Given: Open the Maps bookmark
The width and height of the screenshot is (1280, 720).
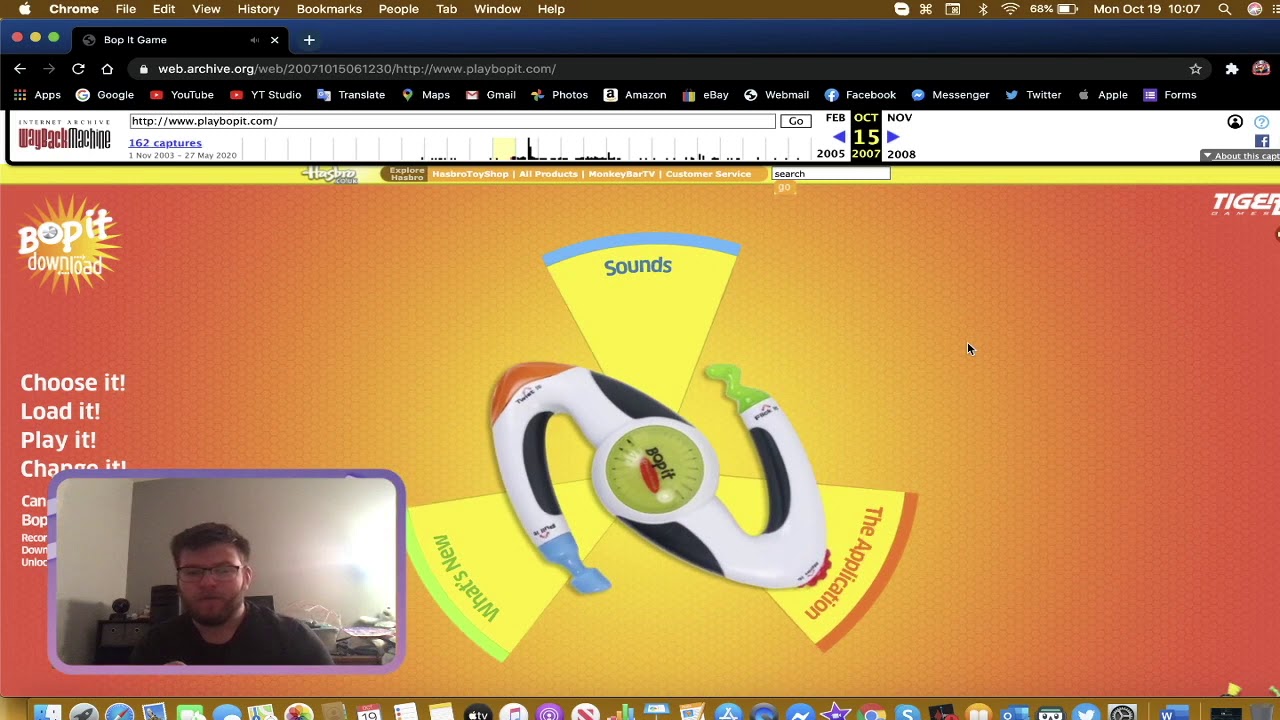Looking at the screenshot, I should coord(425,95).
